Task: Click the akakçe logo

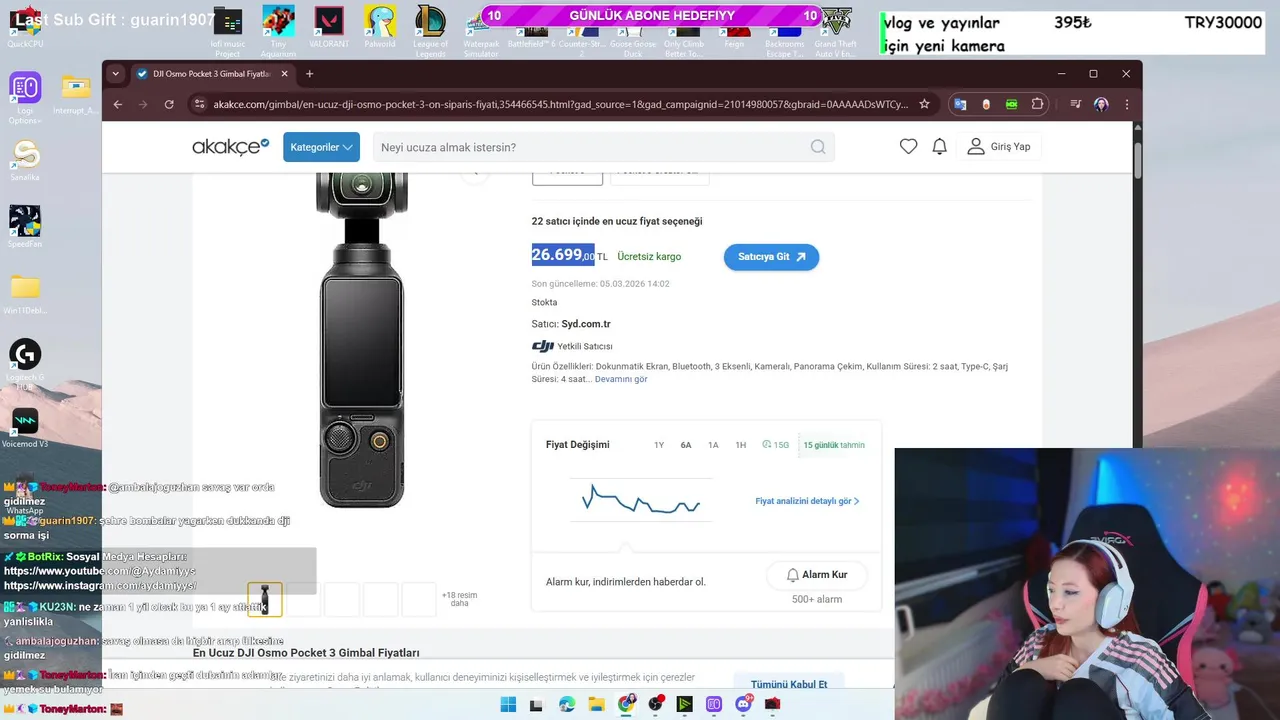Action: pyautogui.click(x=230, y=147)
